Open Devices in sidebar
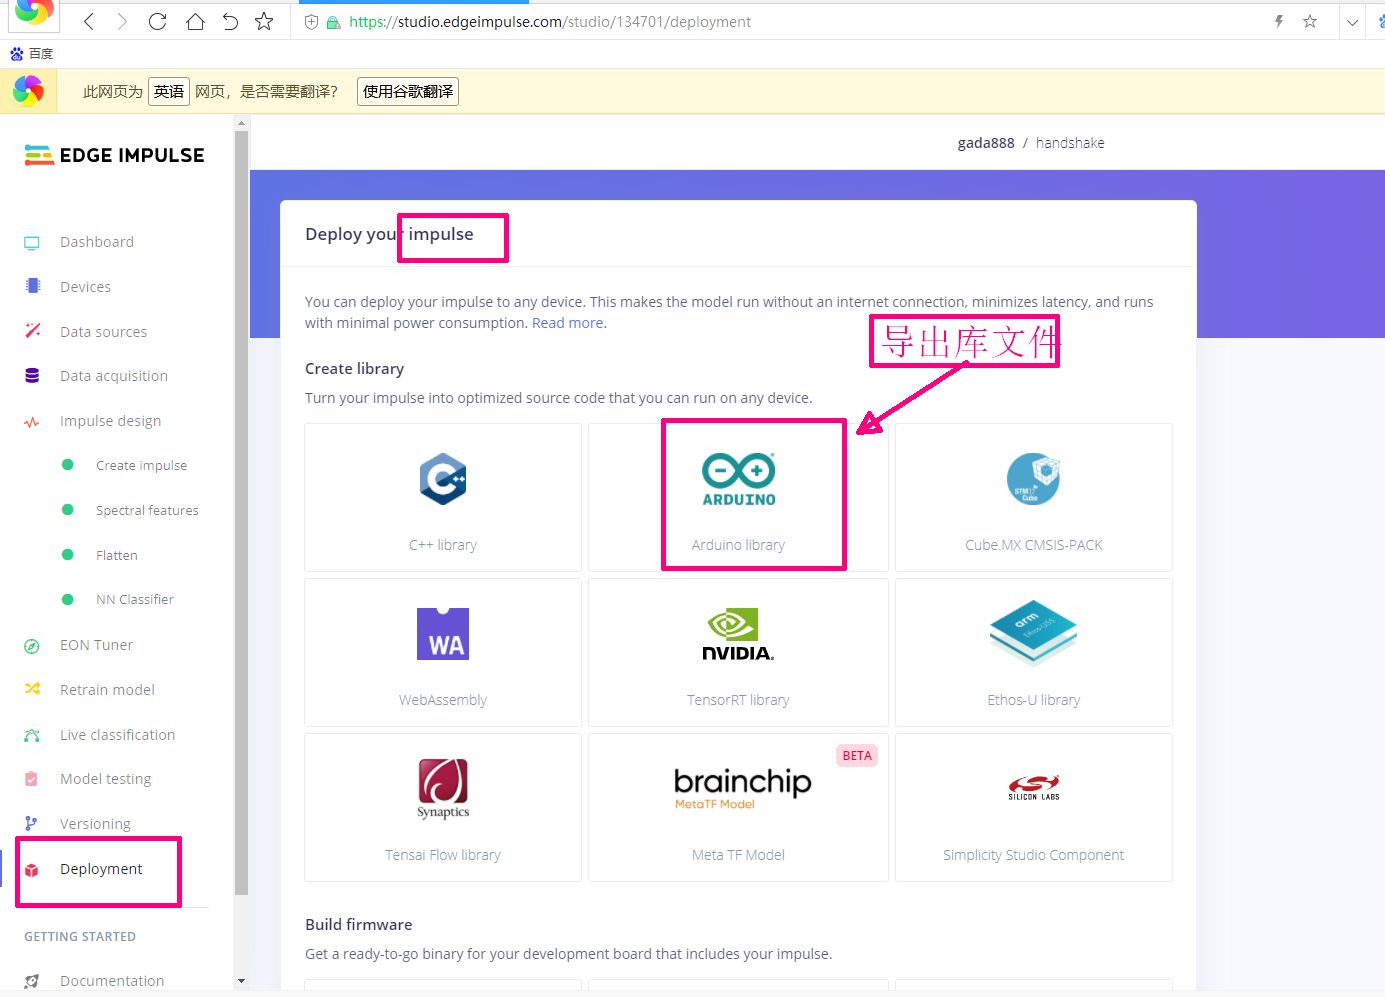The width and height of the screenshot is (1385, 997). 85,287
